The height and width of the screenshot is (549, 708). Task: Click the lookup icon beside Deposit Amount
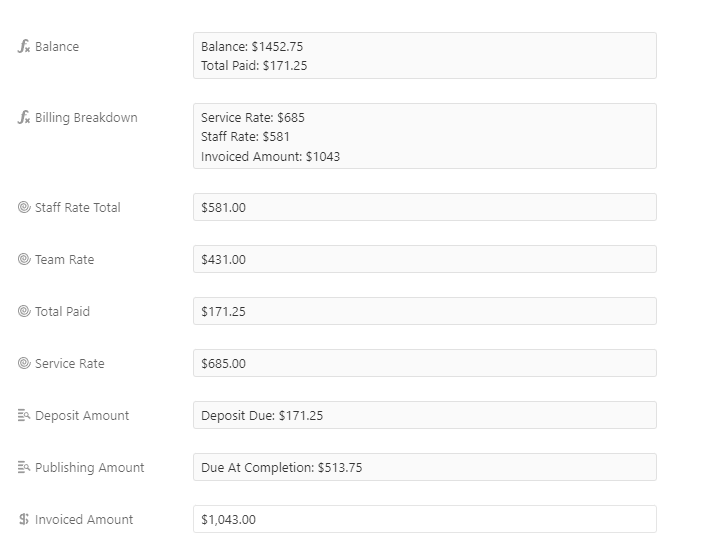pyautogui.click(x=24, y=415)
